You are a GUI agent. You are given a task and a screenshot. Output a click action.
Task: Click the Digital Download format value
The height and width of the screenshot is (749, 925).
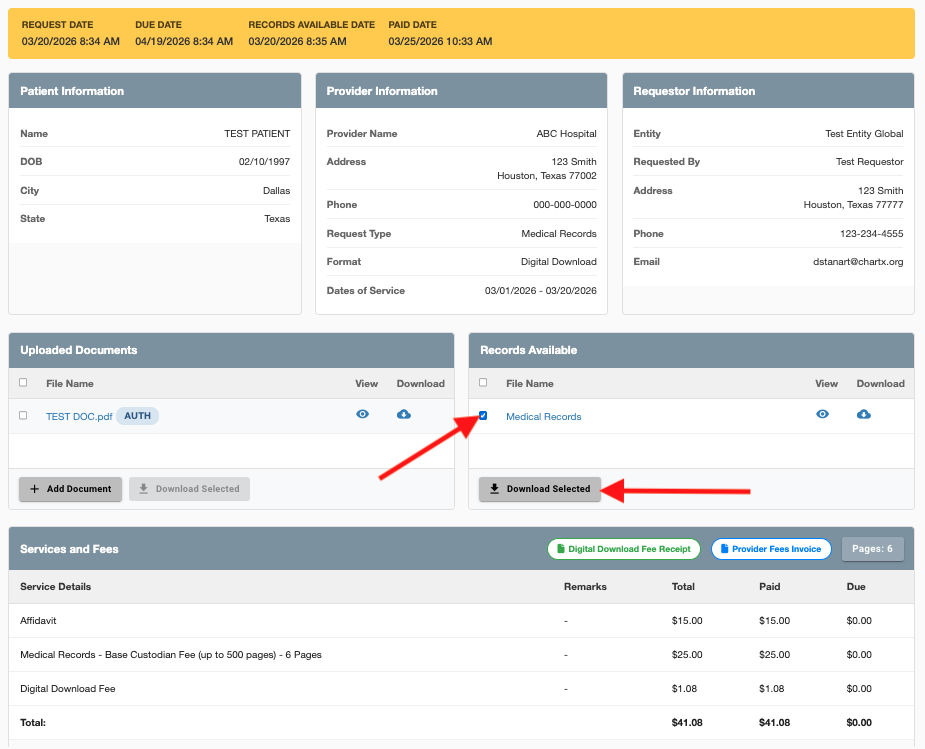pyautogui.click(x=559, y=262)
